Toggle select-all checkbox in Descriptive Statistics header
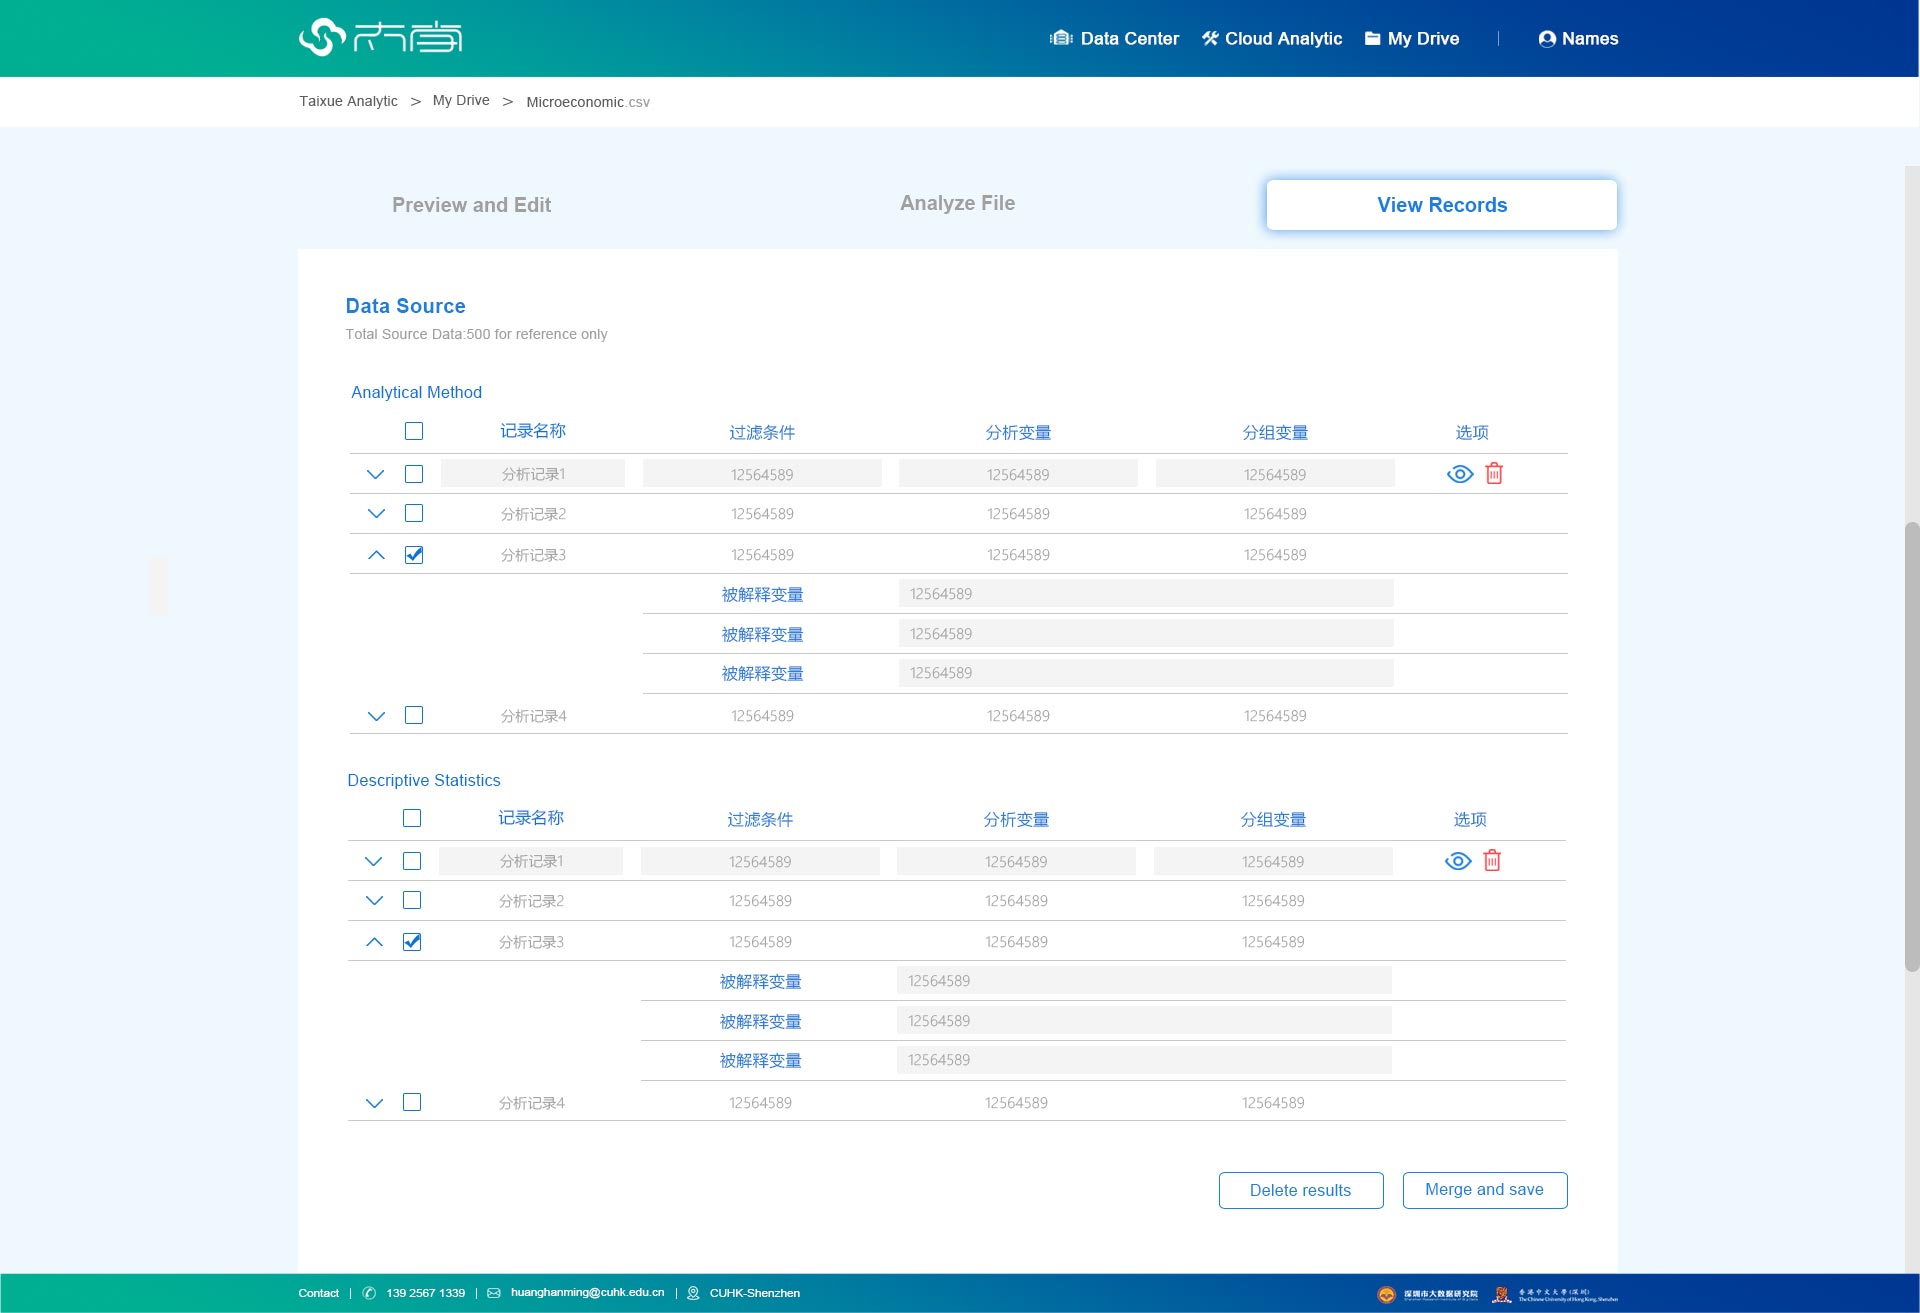Image resolution: width=1920 pixels, height=1313 pixels. coord(412,818)
